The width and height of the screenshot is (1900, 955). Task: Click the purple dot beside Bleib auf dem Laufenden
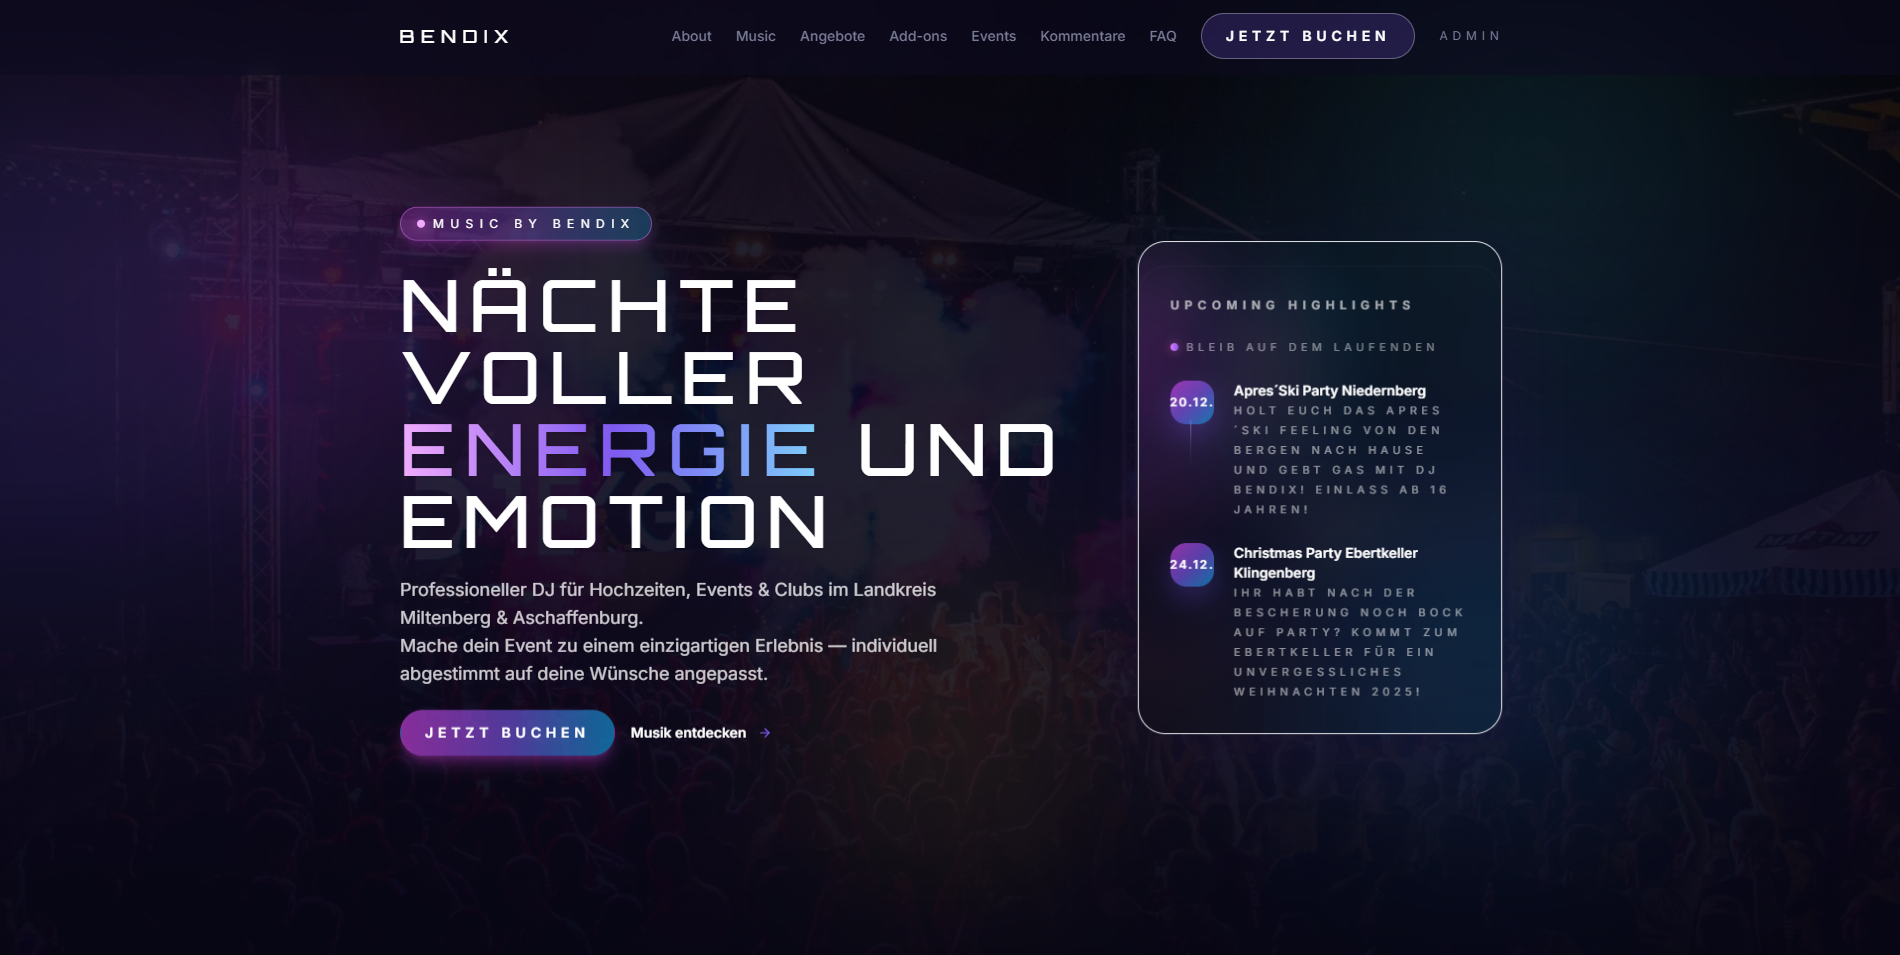pos(1174,347)
